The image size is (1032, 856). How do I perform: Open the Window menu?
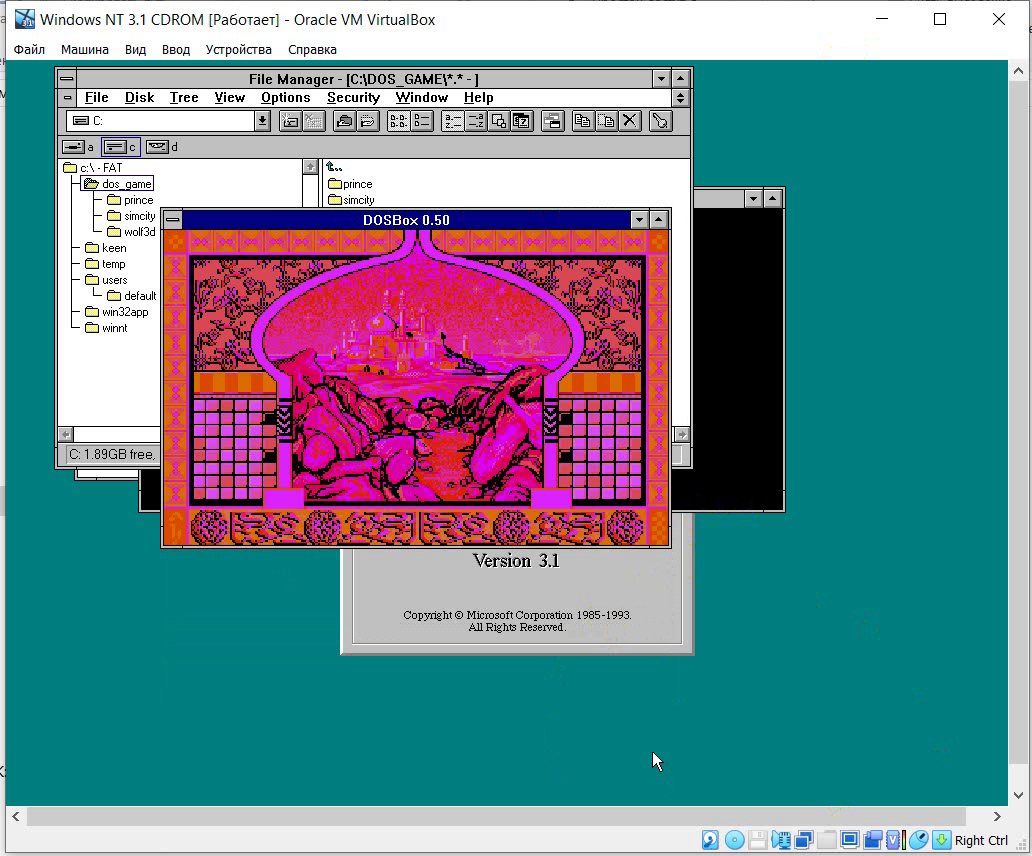[421, 98]
